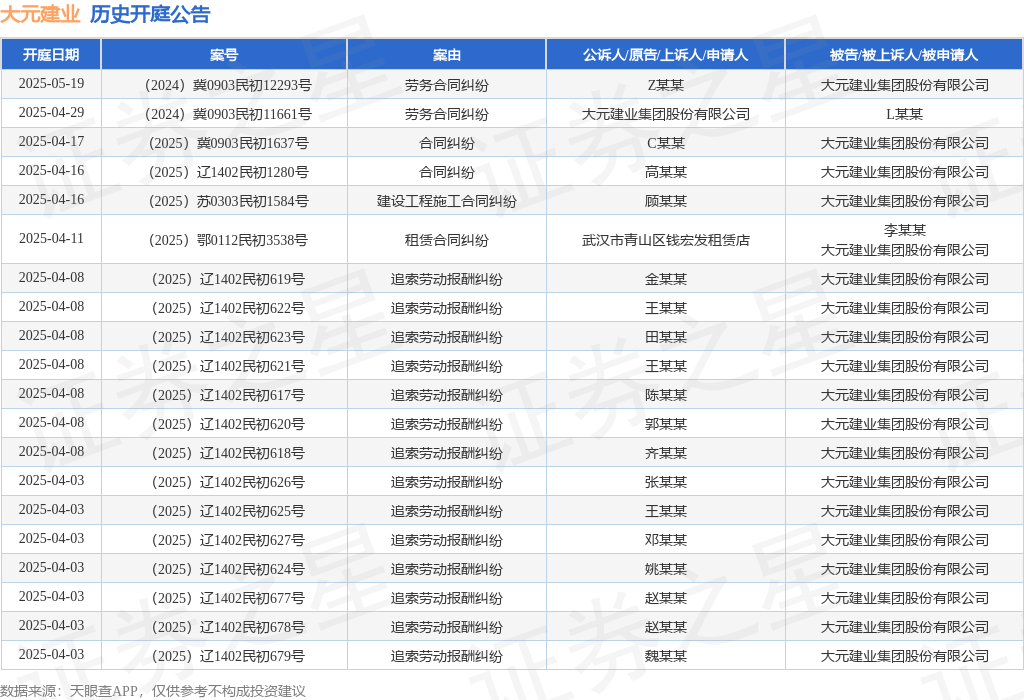Image resolution: width=1024 pixels, height=700 pixels.
Task: Click plaintiff cell 顾某某
Action: pos(665,201)
